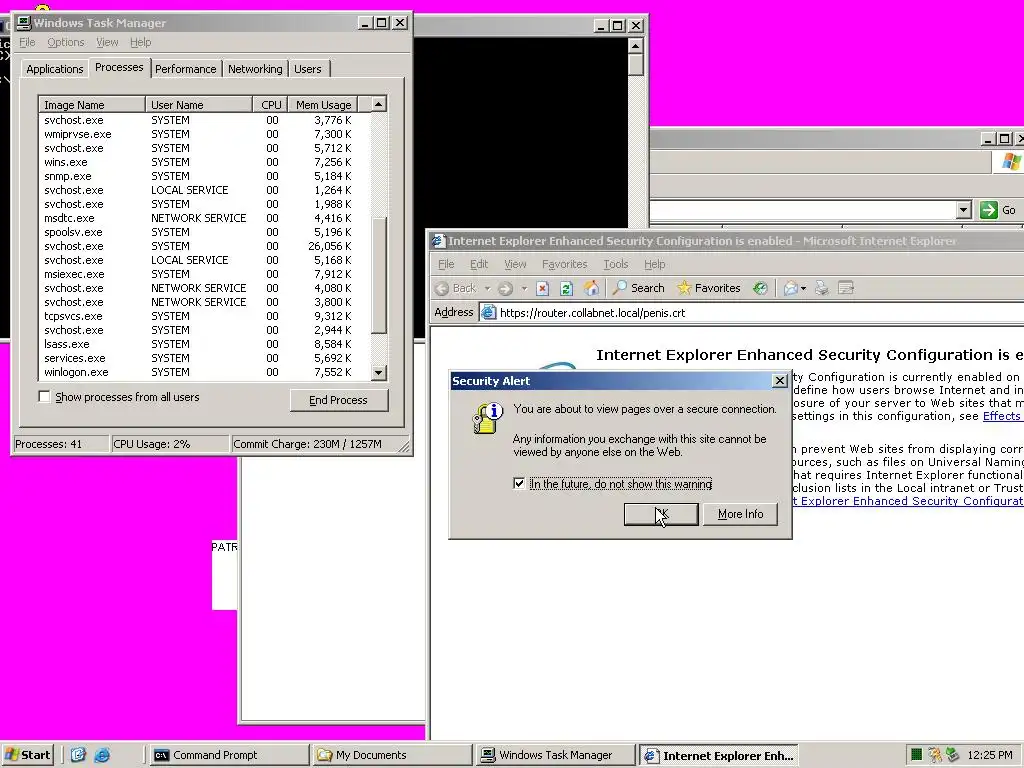
Task: Select the wmiprvse.exe process row
Action: click(204, 134)
